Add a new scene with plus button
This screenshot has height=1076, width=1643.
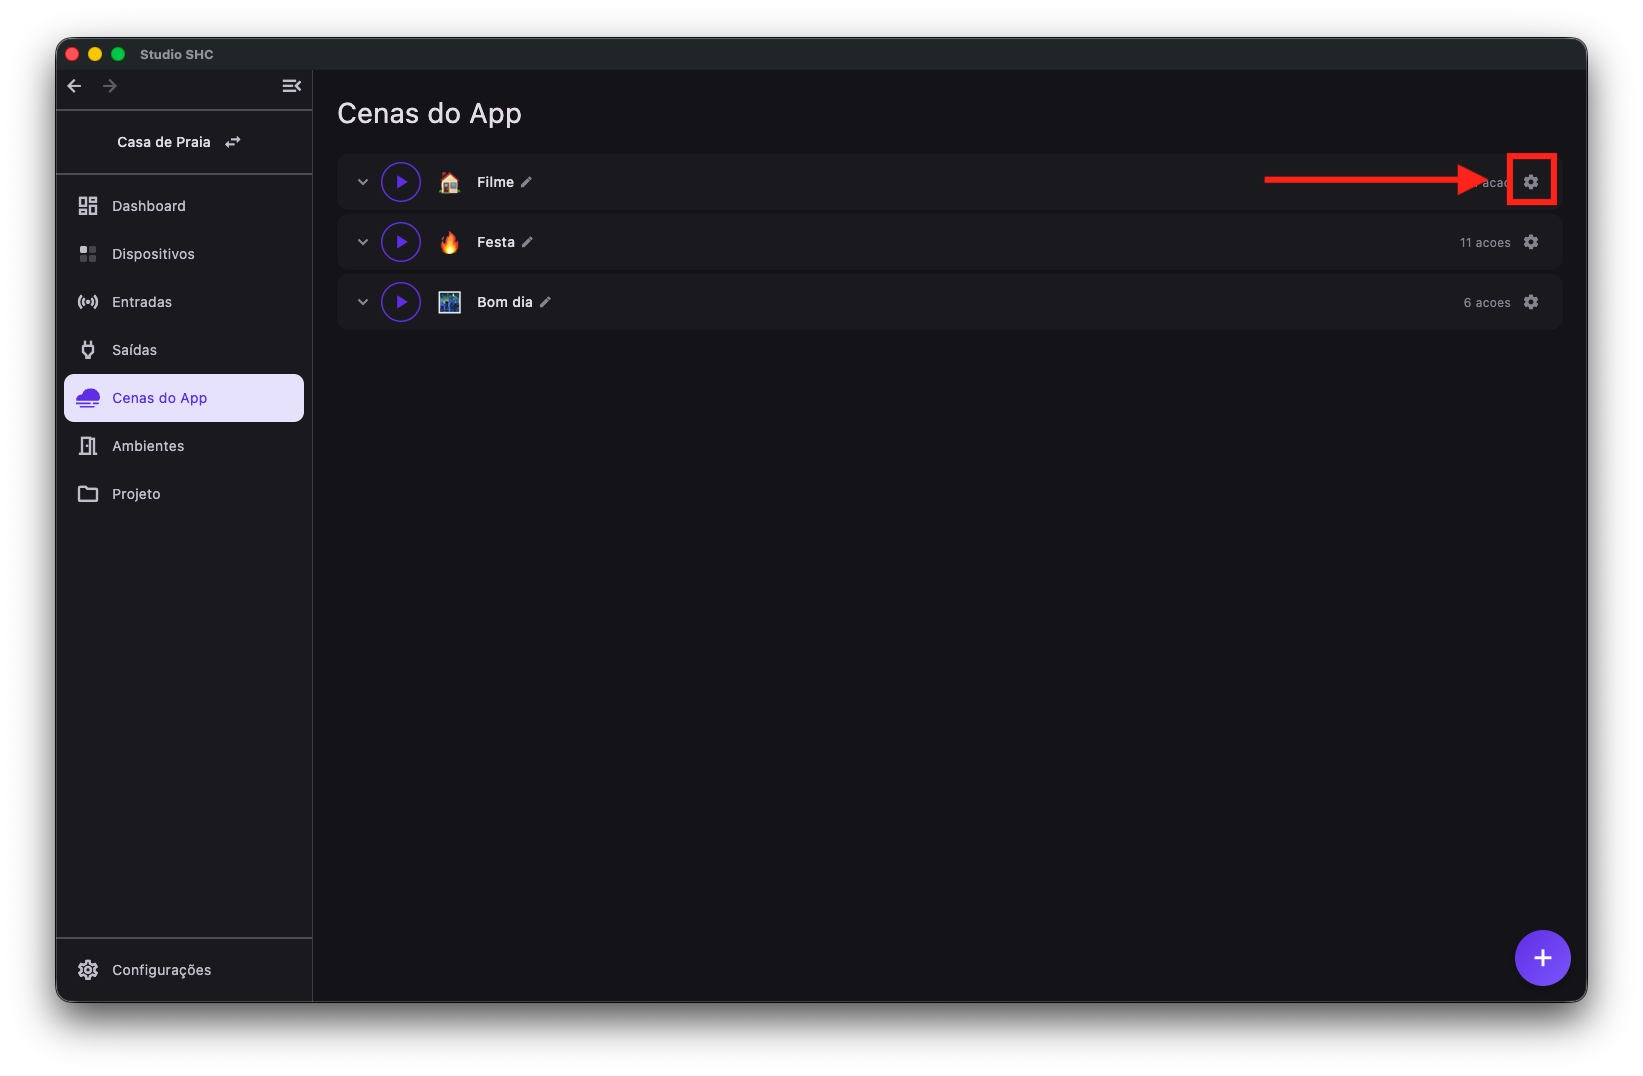[1543, 958]
